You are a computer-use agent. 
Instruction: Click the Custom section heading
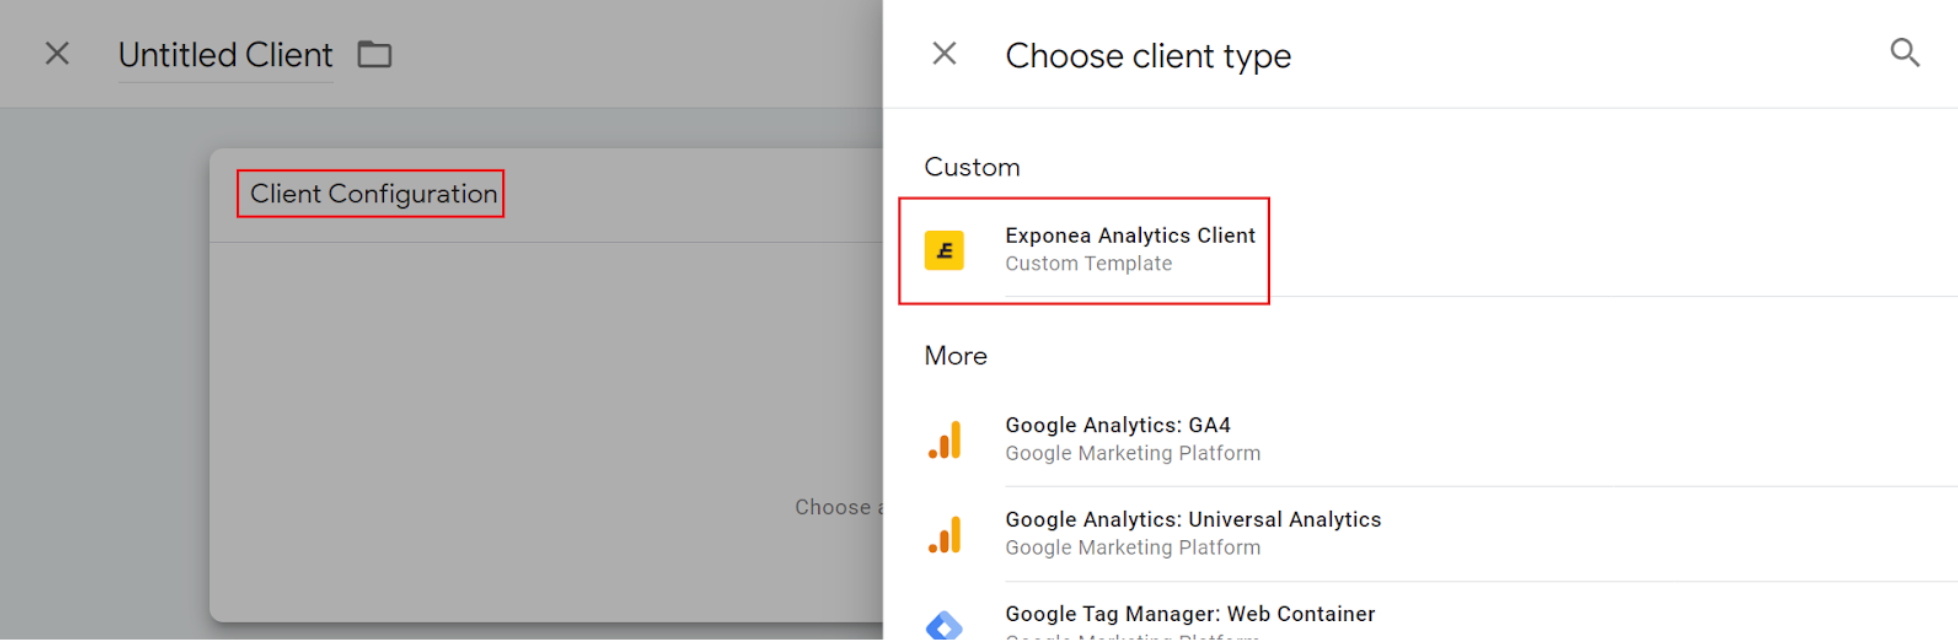(972, 167)
